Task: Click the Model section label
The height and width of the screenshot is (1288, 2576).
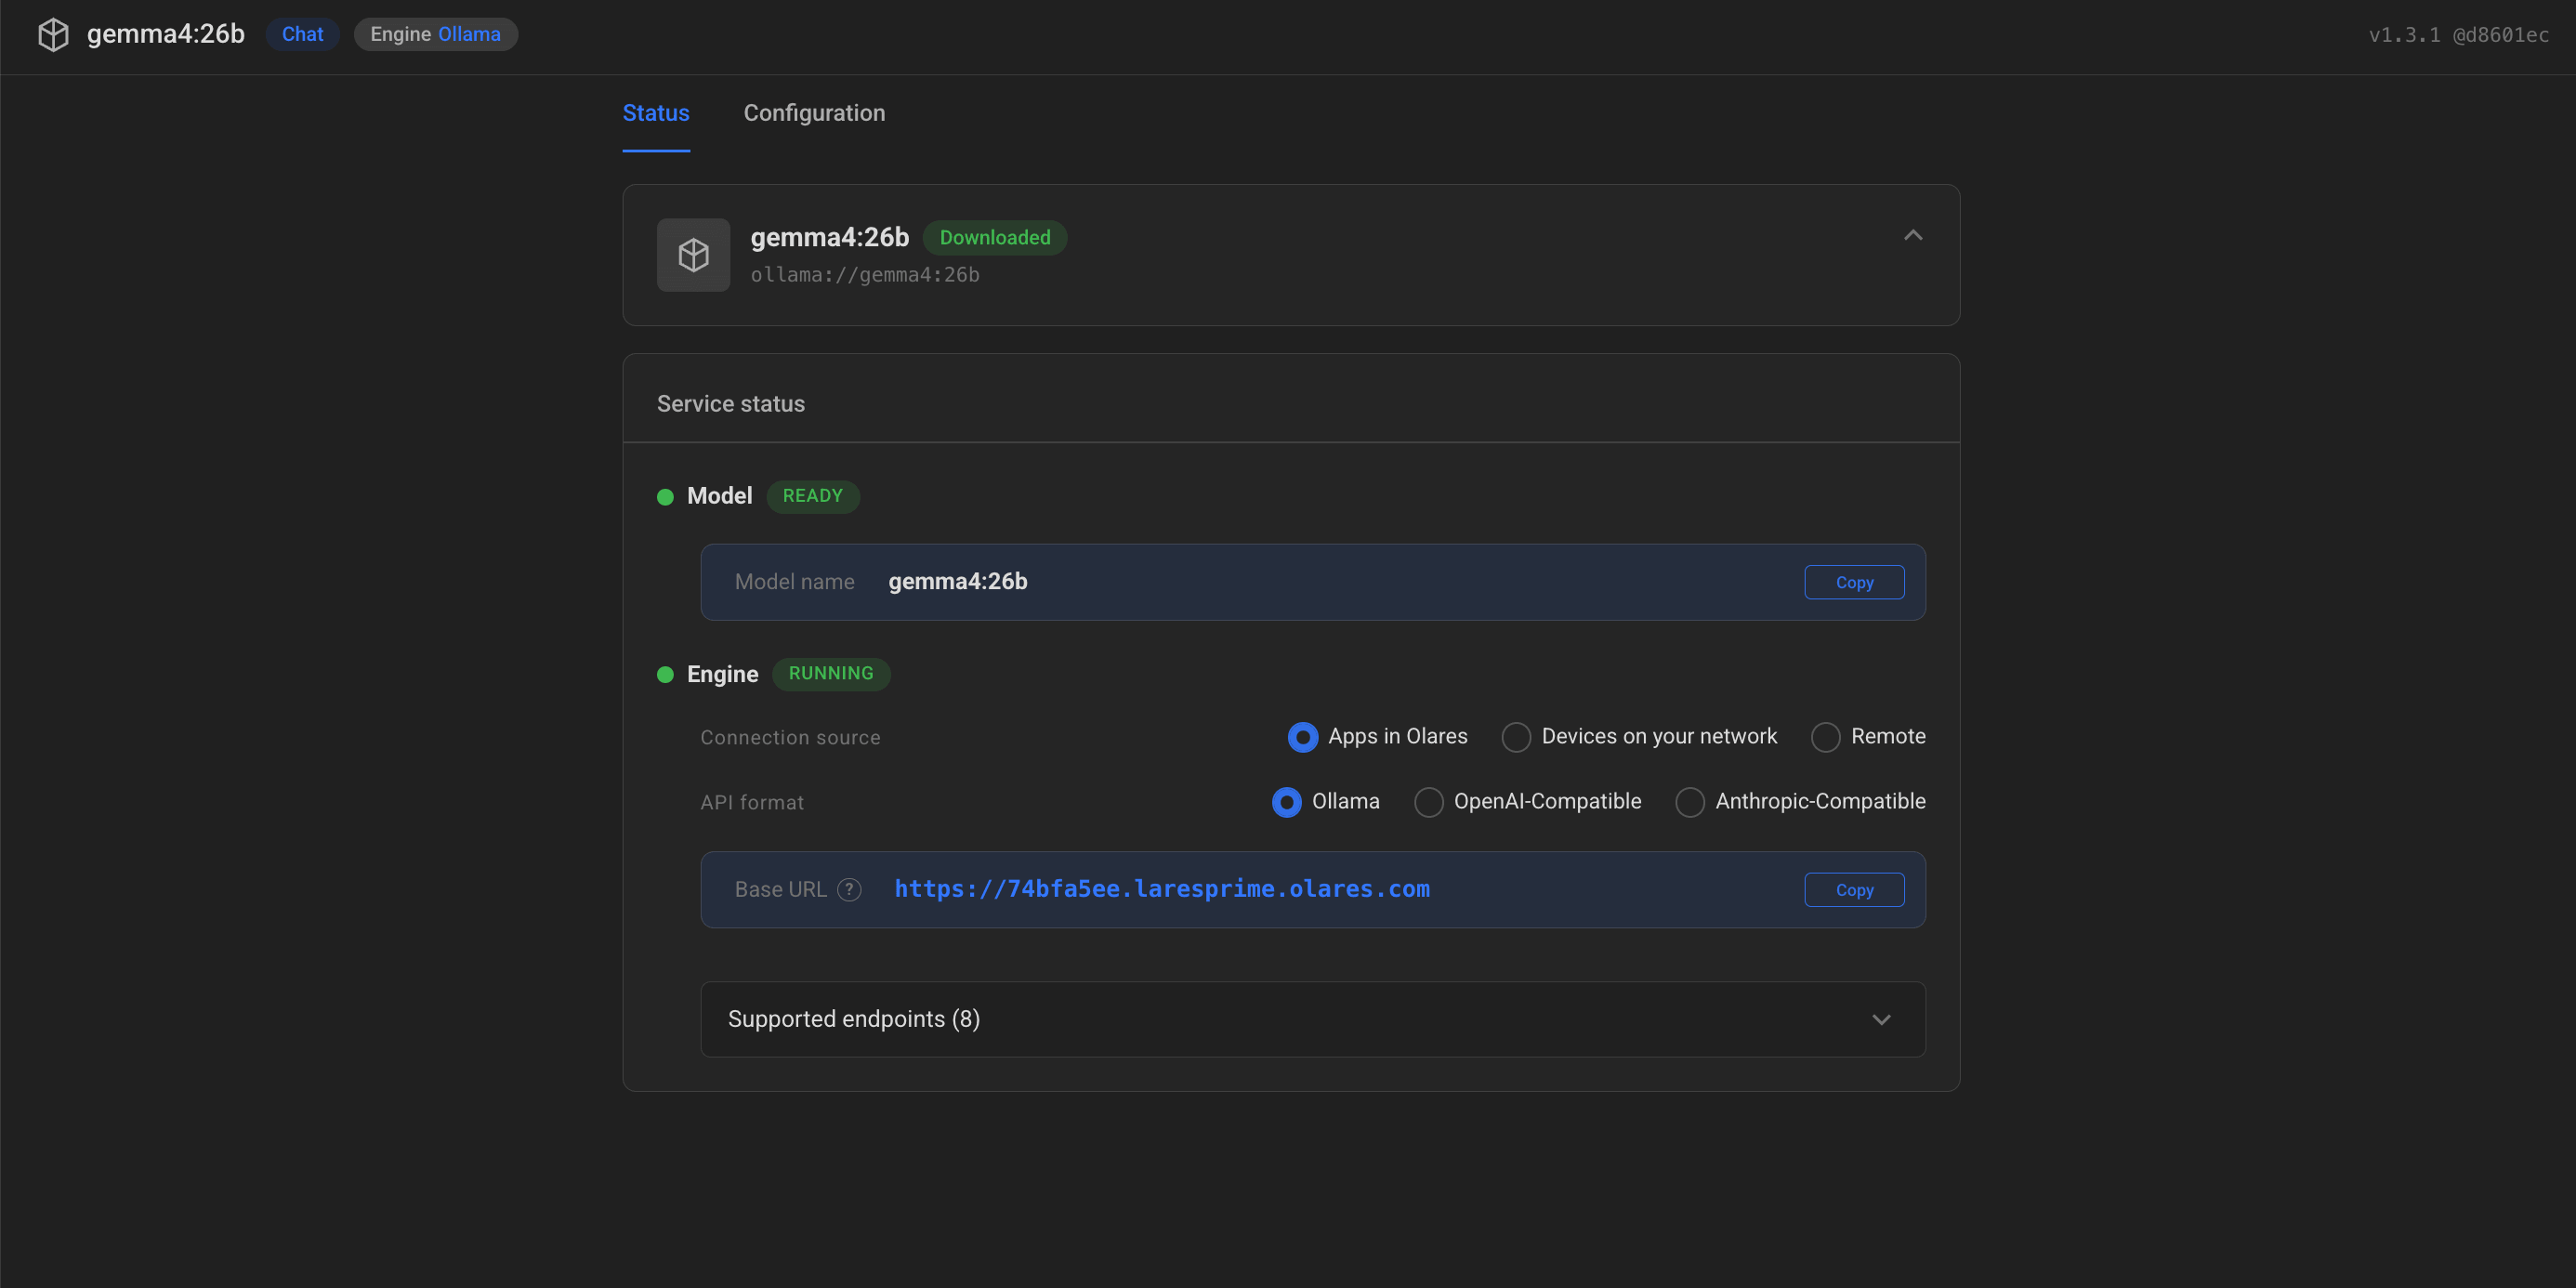Action: 719,496
